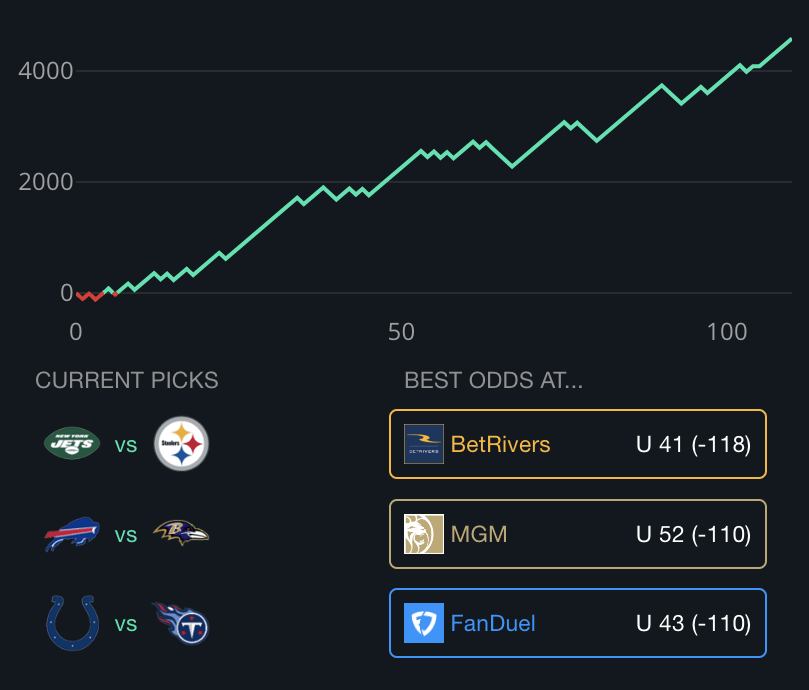The width and height of the screenshot is (809, 690).
Task: Click the chart line's peak at far right
Action: 789,40
